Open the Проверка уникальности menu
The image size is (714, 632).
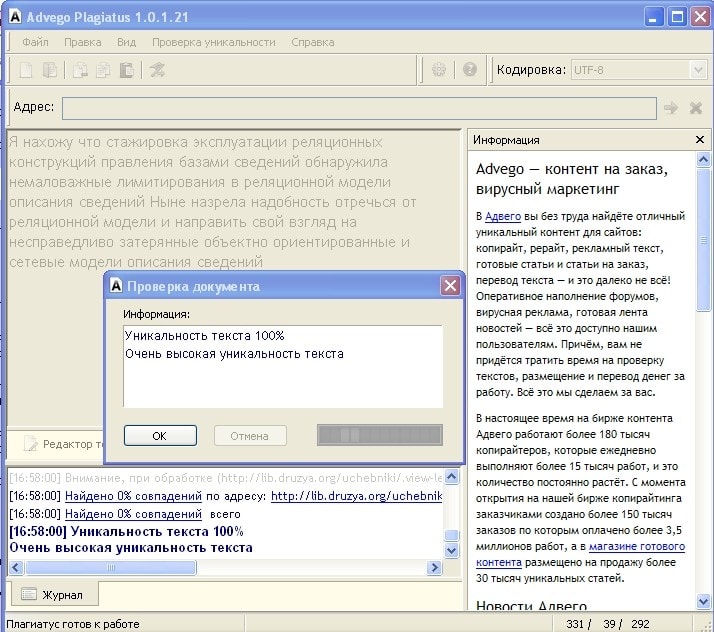[x=213, y=42]
